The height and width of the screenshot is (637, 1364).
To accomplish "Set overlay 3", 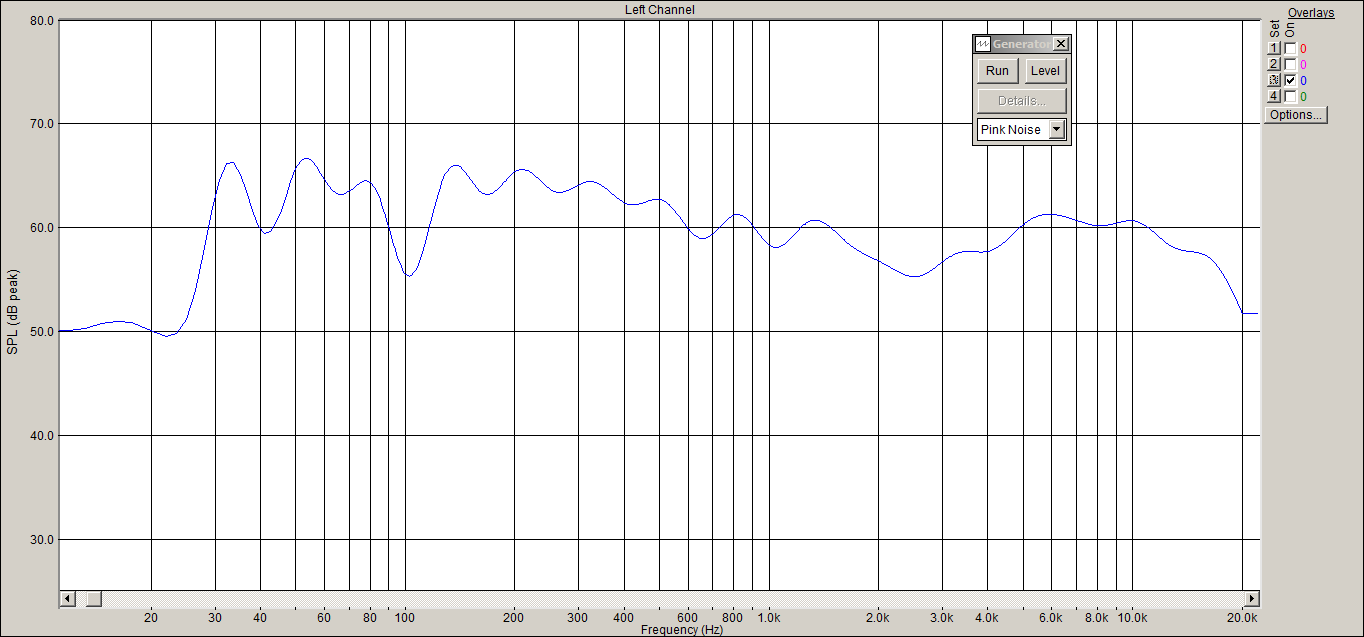I will pyautogui.click(x=1274, y=80).
